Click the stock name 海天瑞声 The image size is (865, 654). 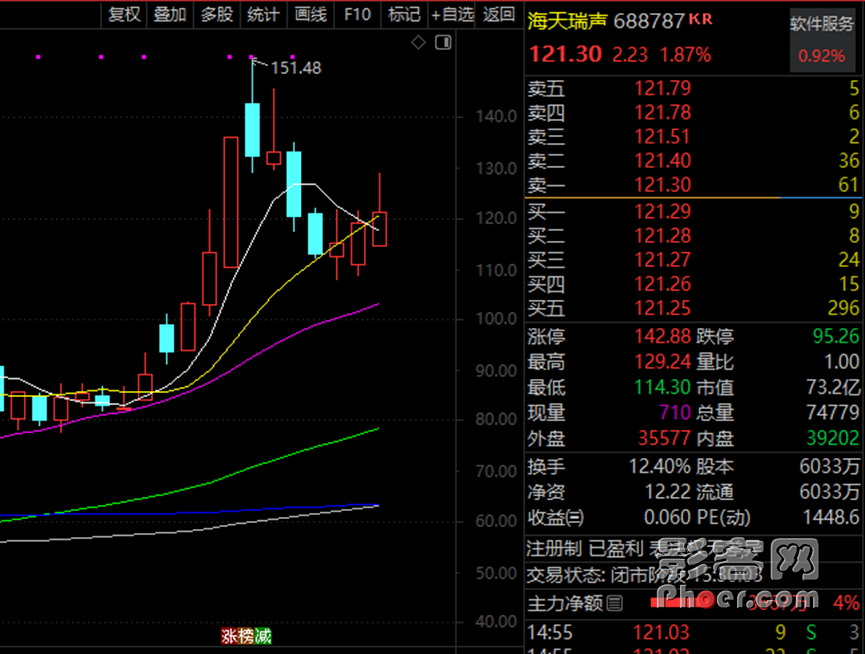pyautogui.click(x=567, y=22)
